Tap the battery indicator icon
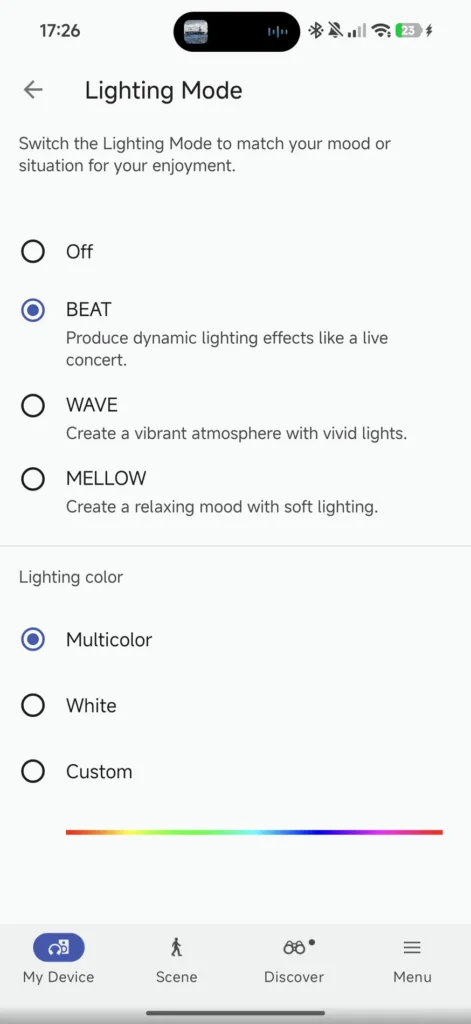471x1024 pixels. [x=408, y=30]
